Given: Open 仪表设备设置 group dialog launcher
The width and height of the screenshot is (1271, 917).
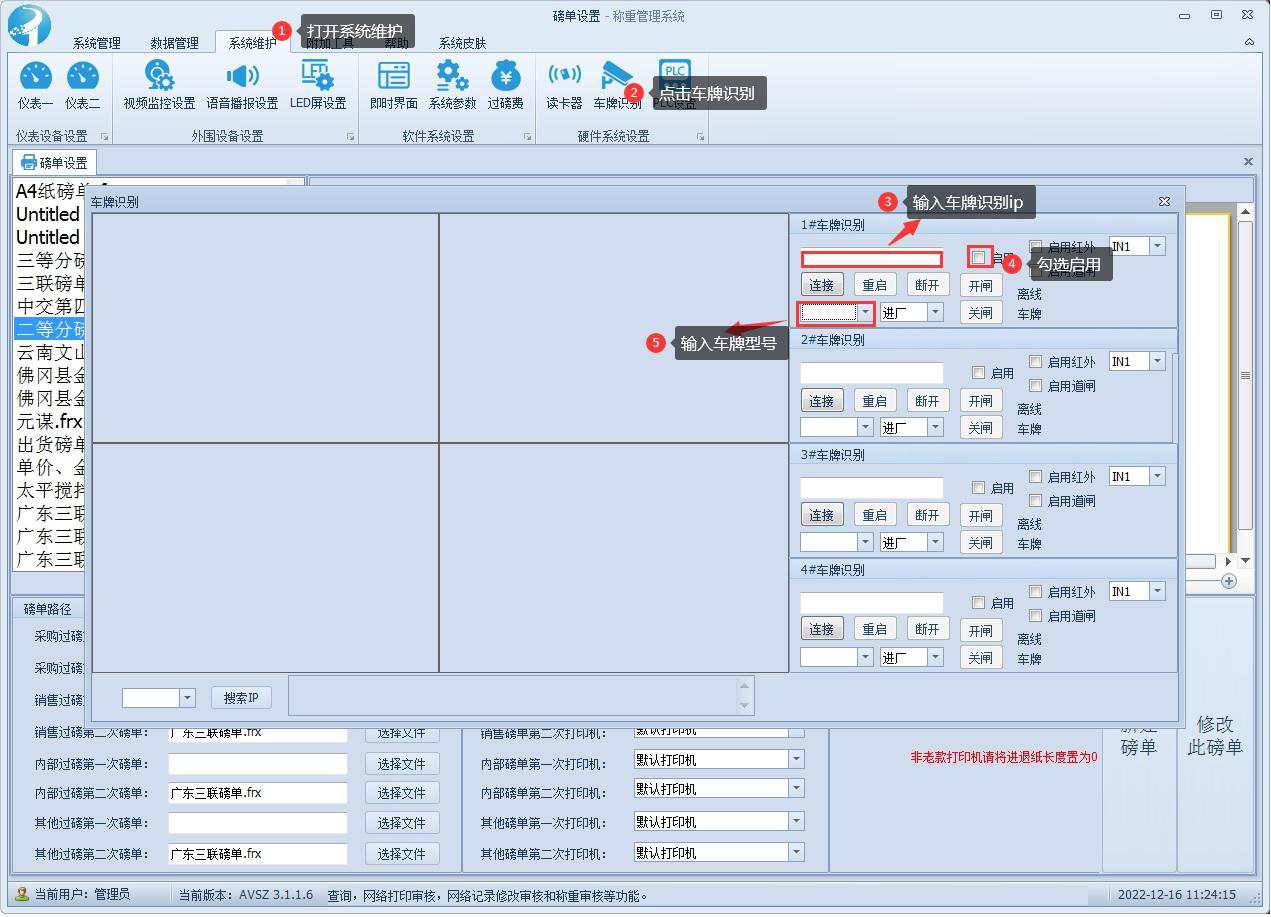Looking at the screenshot, I should 103,136.
